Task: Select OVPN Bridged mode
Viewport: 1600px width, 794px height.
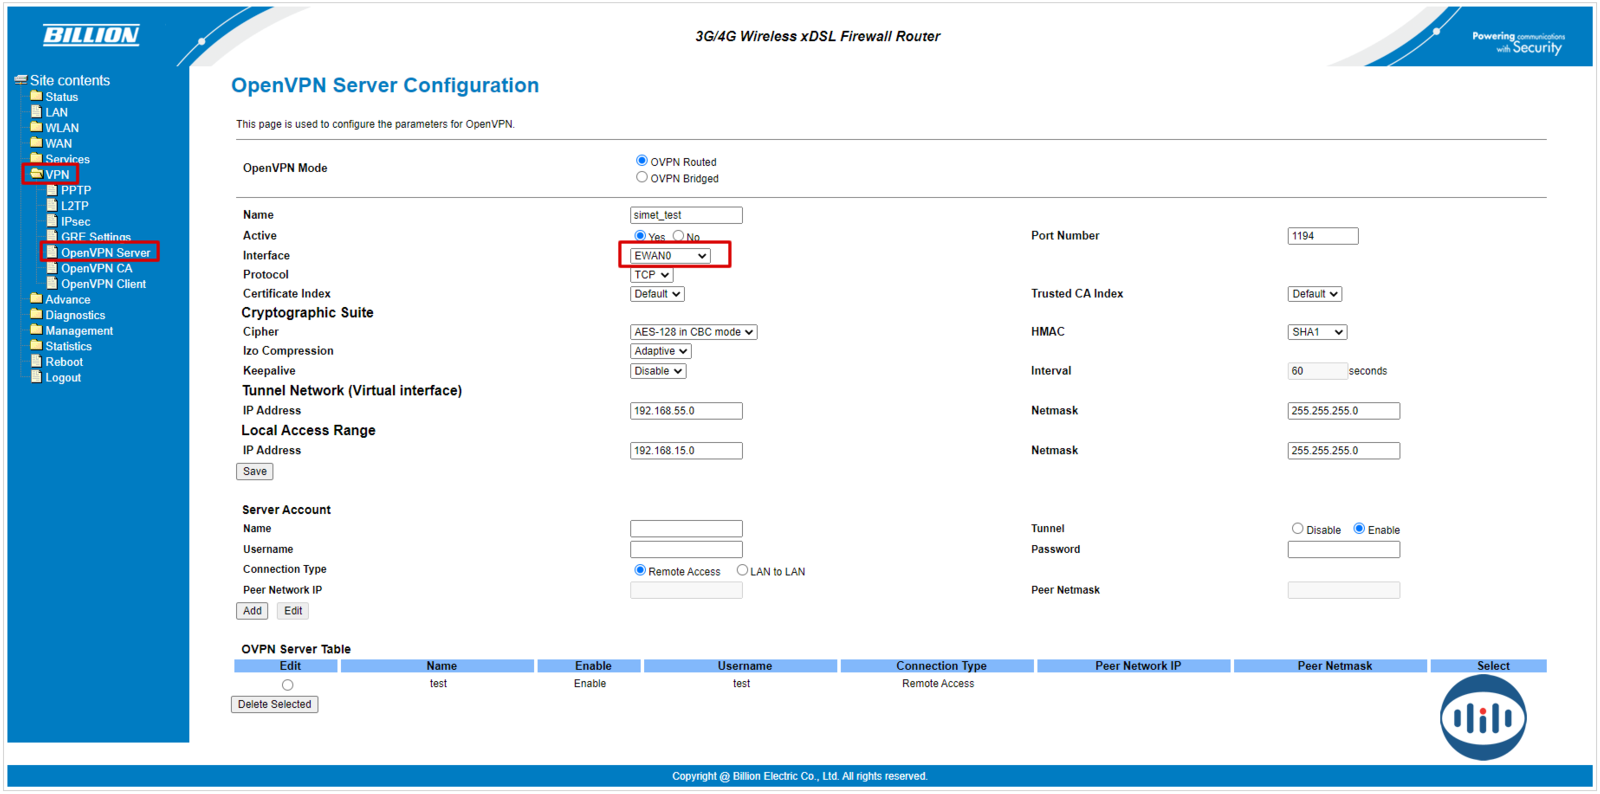Action: coord(642,178)
